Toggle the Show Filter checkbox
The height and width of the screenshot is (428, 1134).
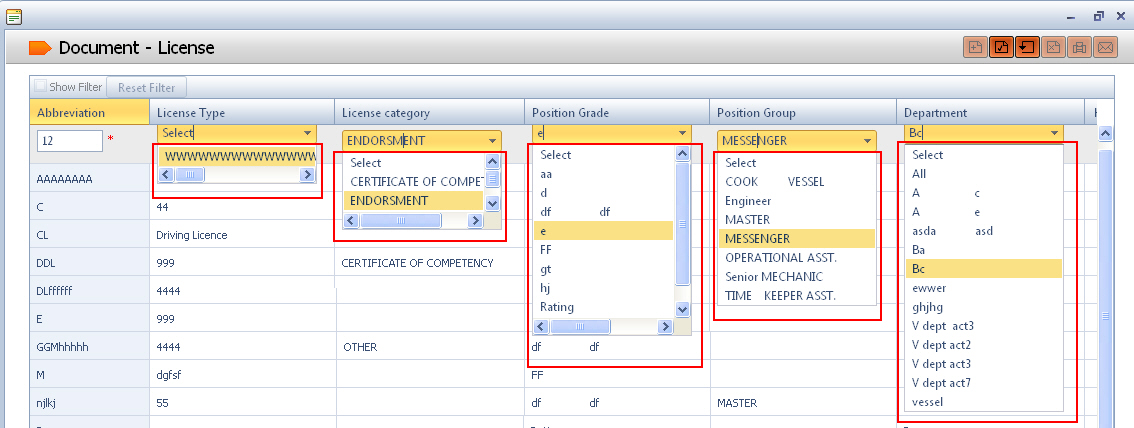41,87
